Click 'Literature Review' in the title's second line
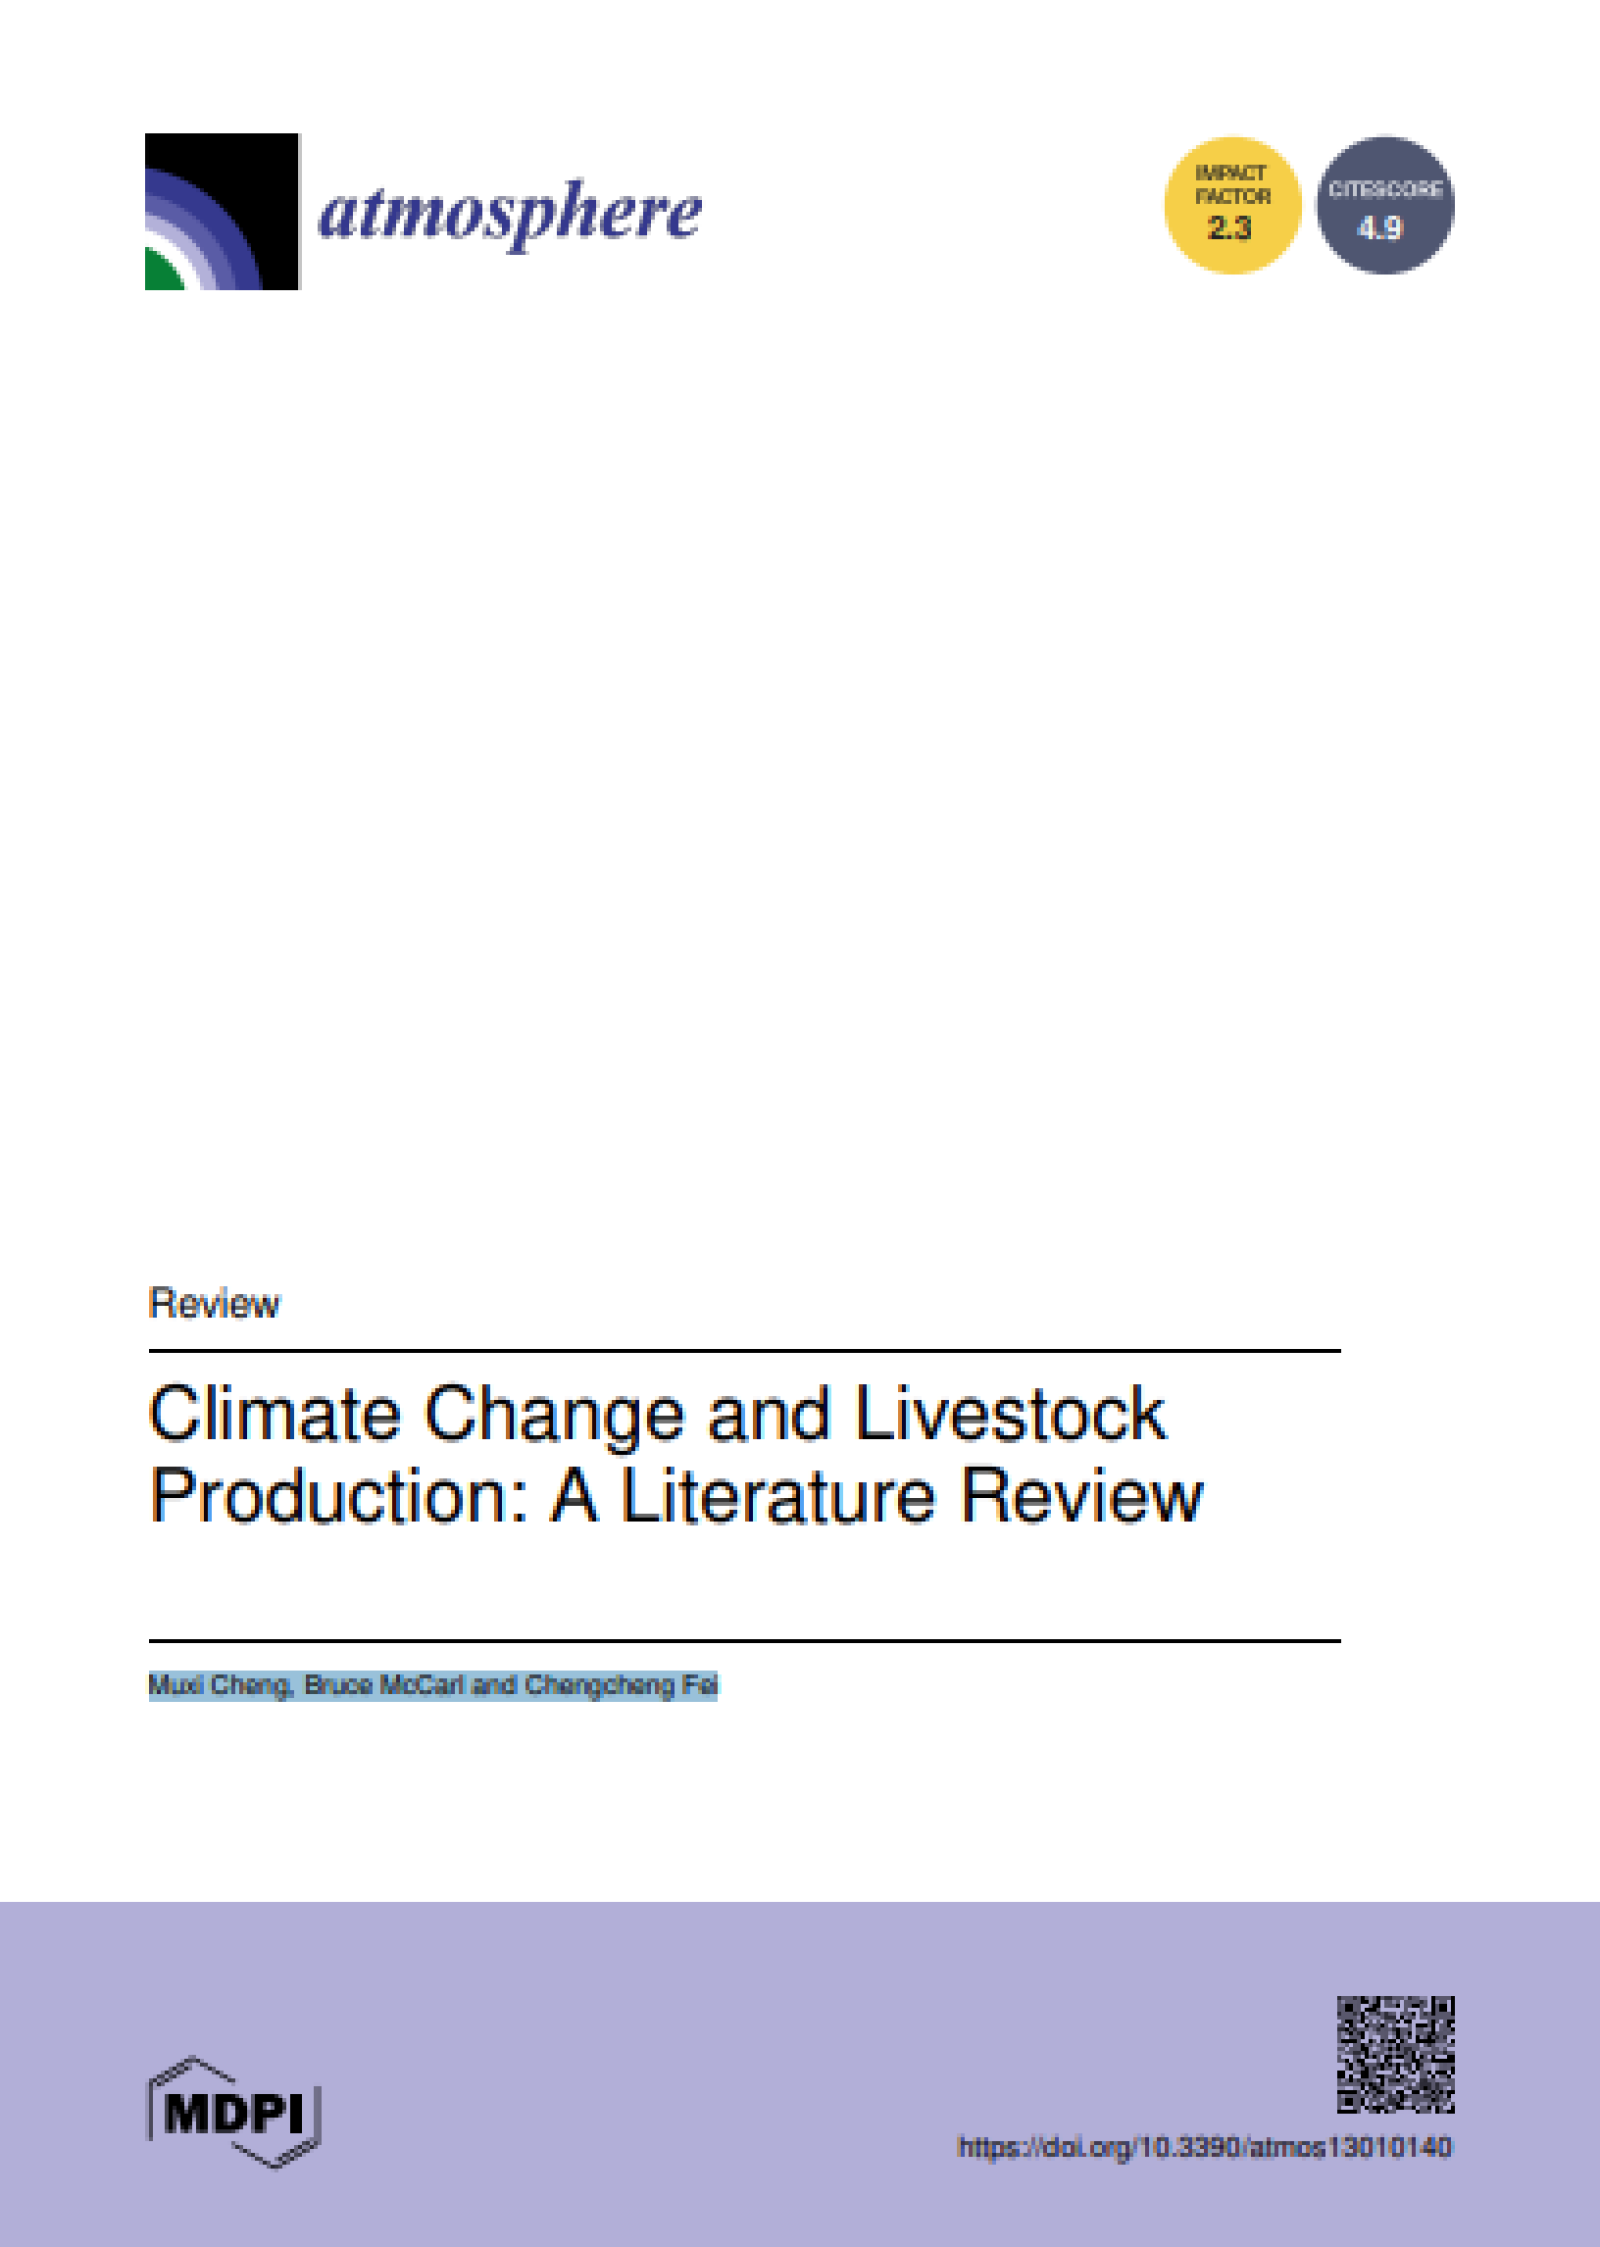 coord(912,1496)
